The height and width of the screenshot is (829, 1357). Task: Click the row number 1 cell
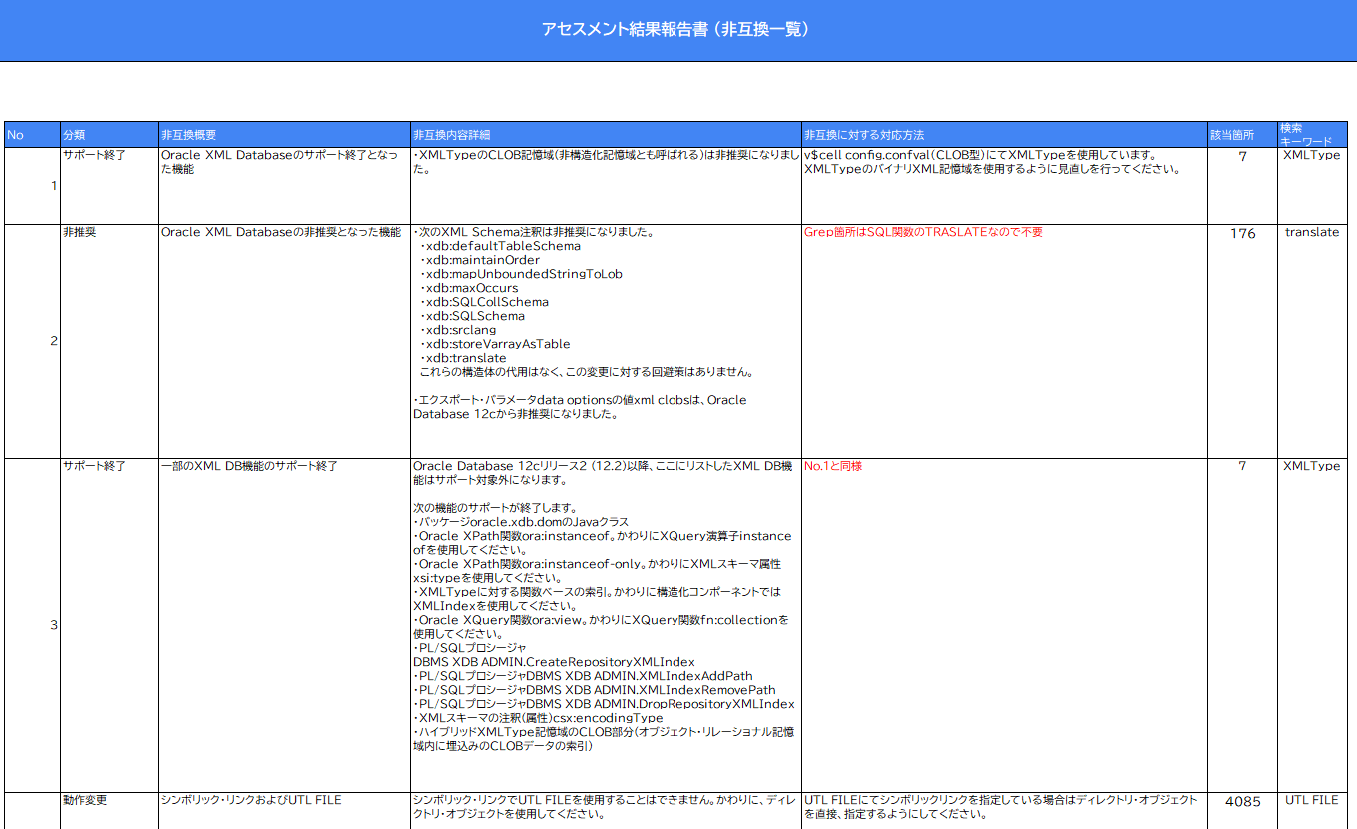click(x=31, y=185)
